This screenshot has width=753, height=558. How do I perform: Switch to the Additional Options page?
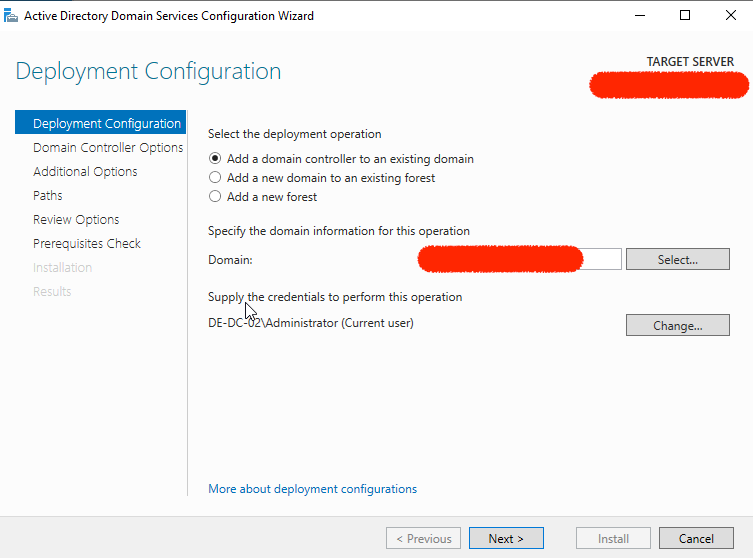85,172
